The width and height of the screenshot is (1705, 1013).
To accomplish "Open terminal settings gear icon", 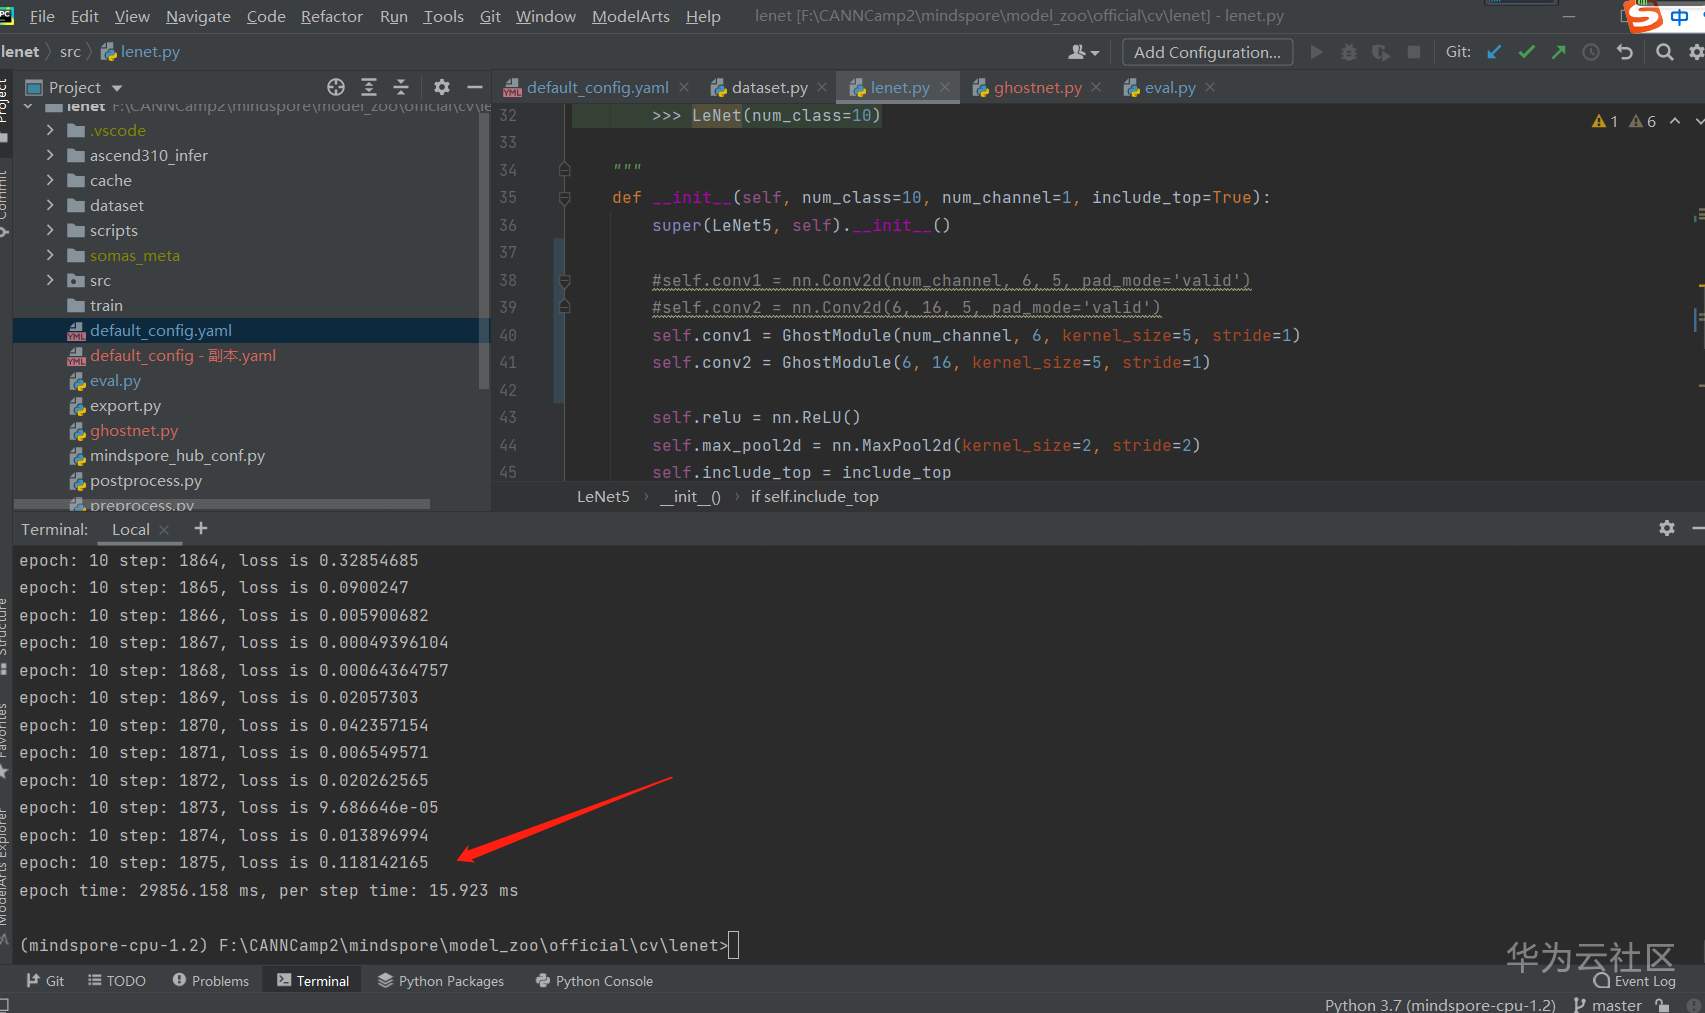I will click(1666, 528).
